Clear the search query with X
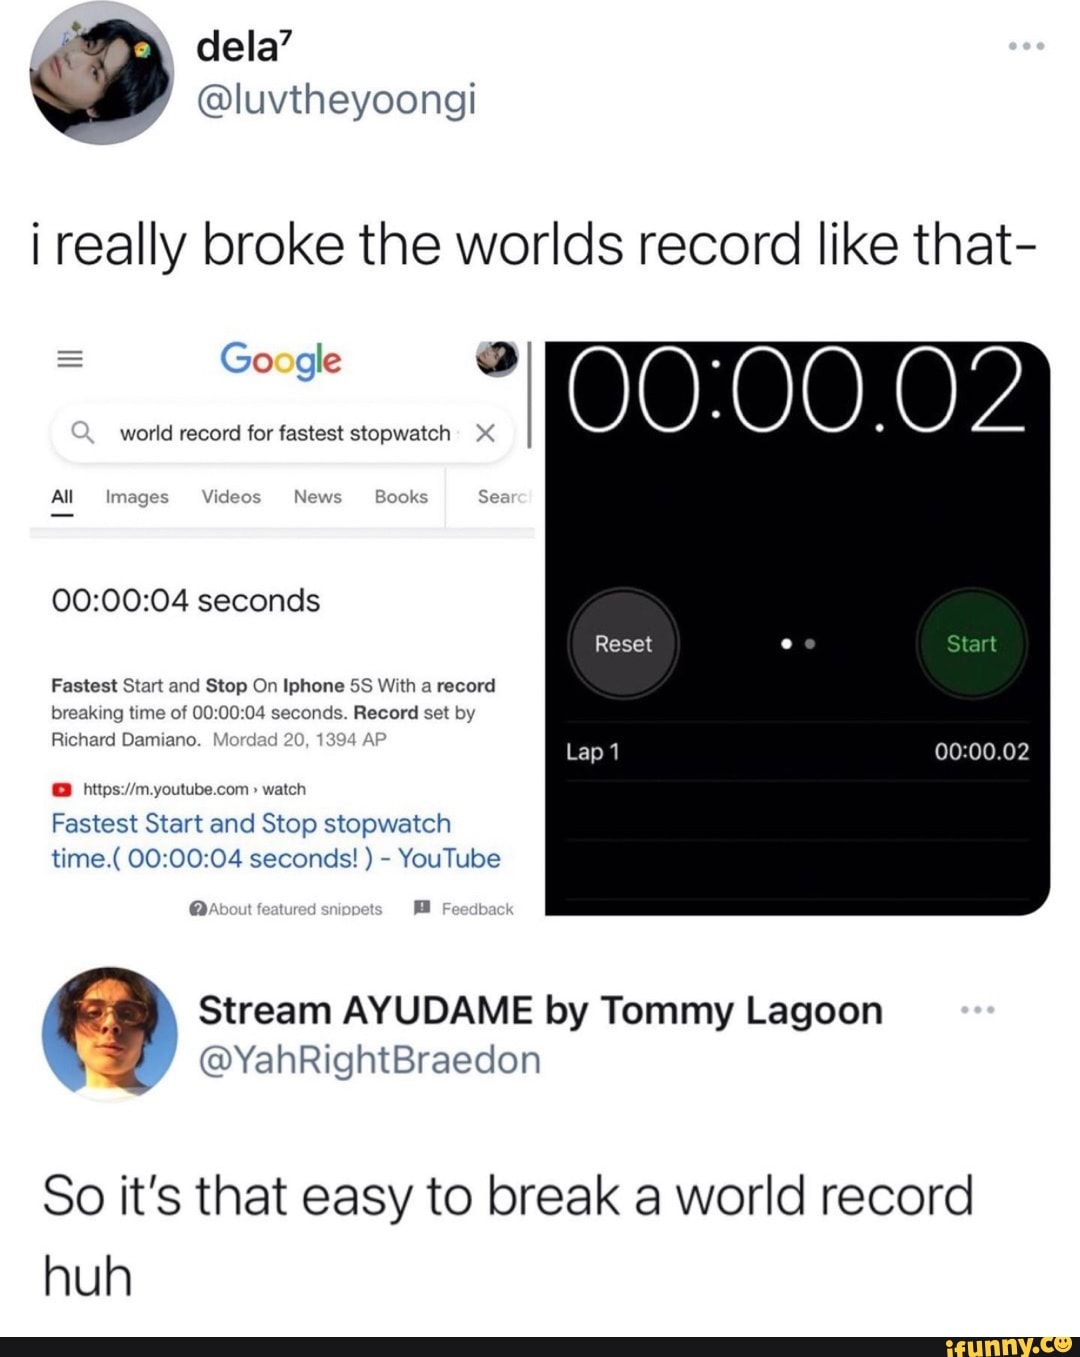This screenshot has width=1080, height=1357. pos(485,433)
